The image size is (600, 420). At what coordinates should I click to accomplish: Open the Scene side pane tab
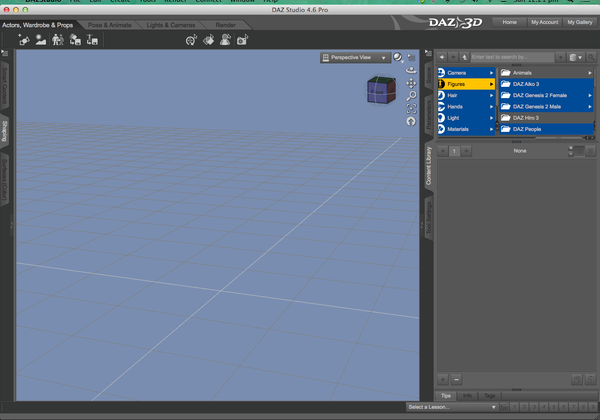coord(429,75)
